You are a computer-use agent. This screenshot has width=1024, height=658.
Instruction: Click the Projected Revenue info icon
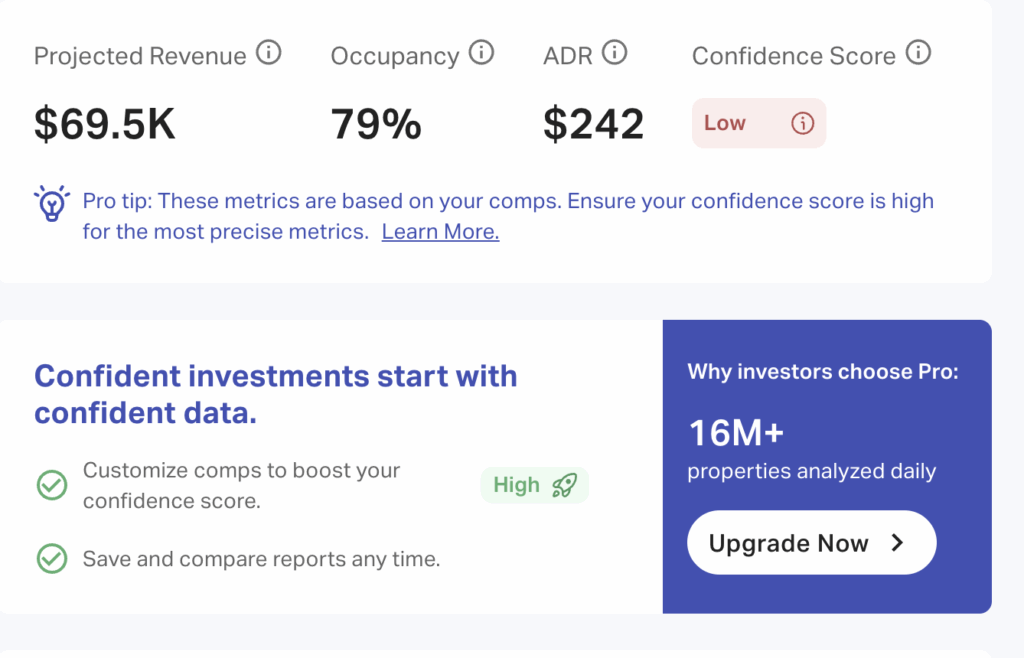(267, 54)
